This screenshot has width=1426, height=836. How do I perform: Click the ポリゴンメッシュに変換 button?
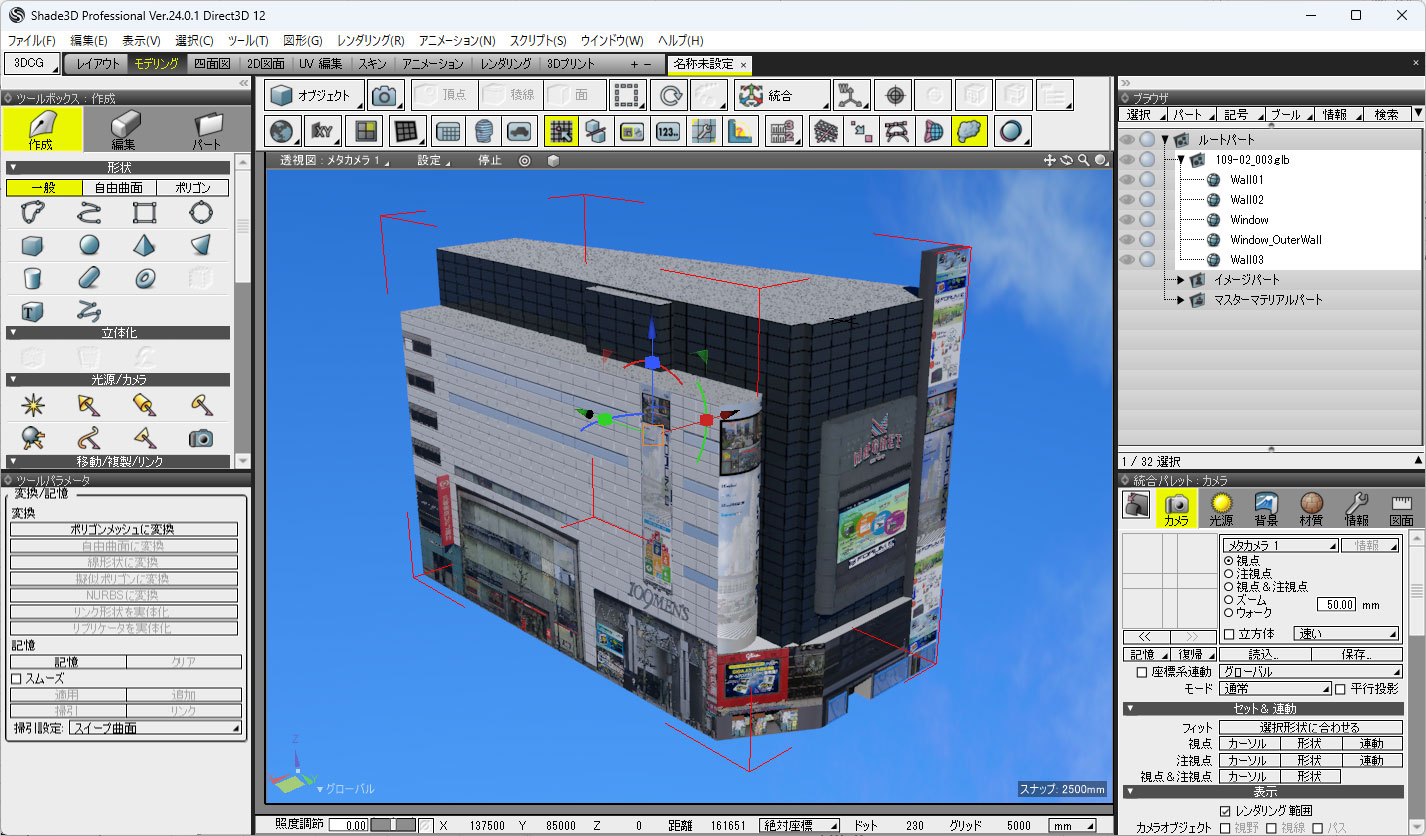[124, 530]
